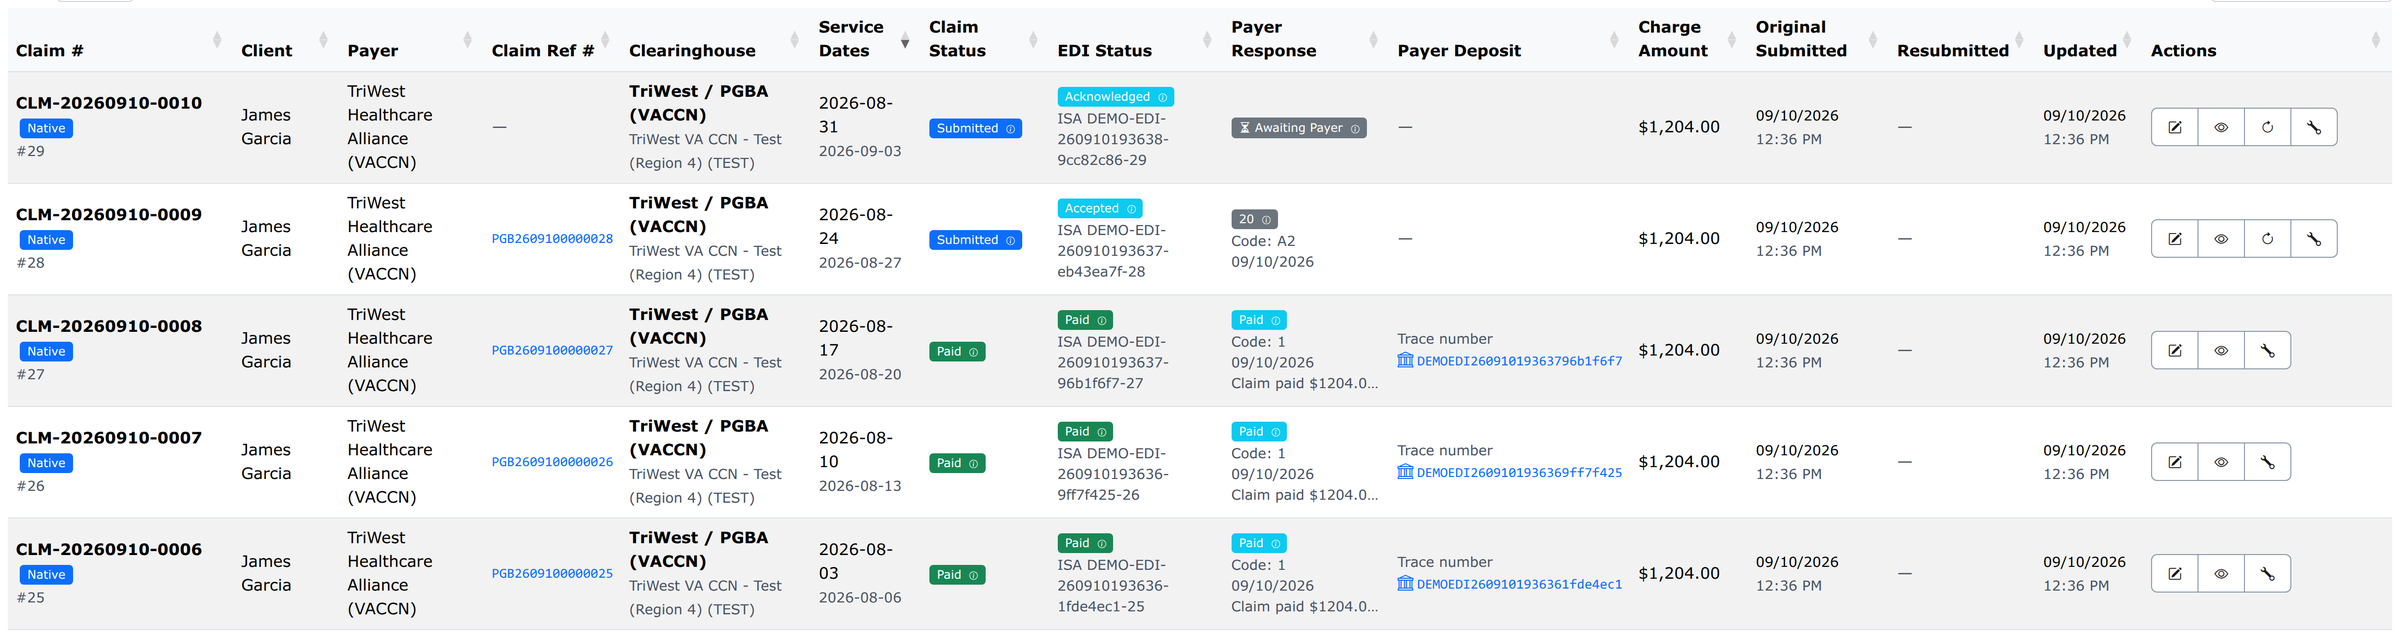The width and height of the screenshot is (2400, 638).
Task: Sort table by Payer column
Action: tap(467, 40)
